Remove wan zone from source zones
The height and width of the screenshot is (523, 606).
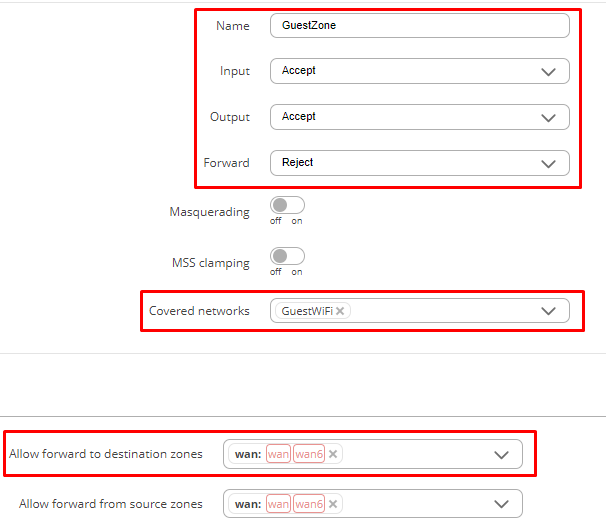click(333, 504)
